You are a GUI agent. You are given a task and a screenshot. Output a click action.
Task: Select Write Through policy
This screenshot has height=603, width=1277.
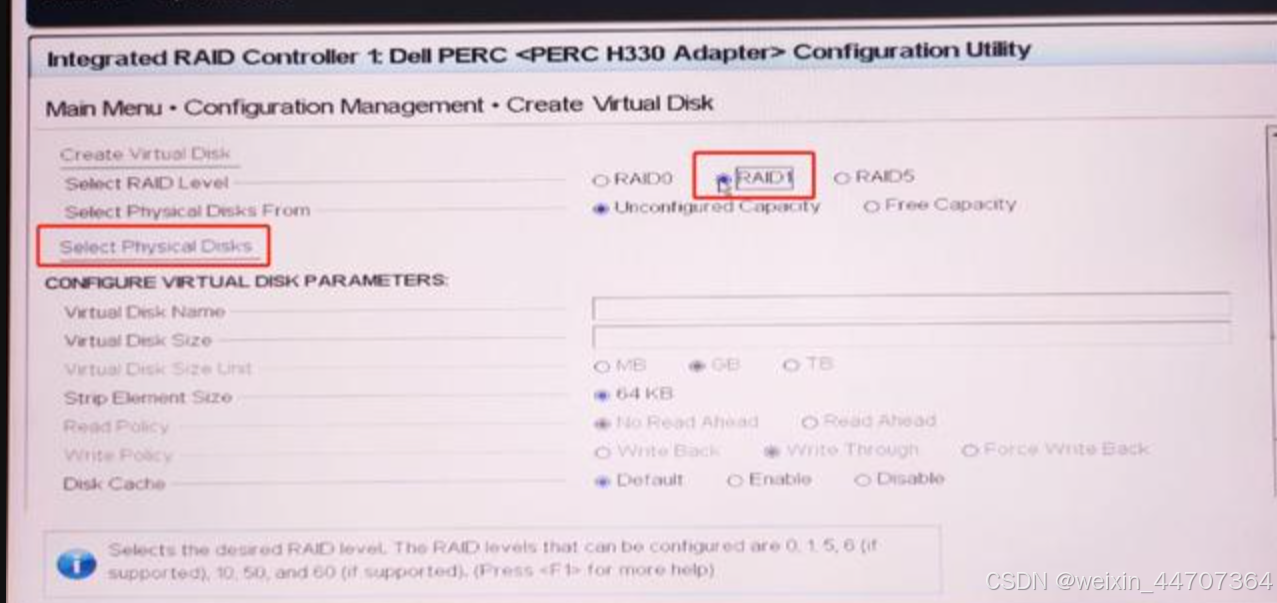pos(771,452)
